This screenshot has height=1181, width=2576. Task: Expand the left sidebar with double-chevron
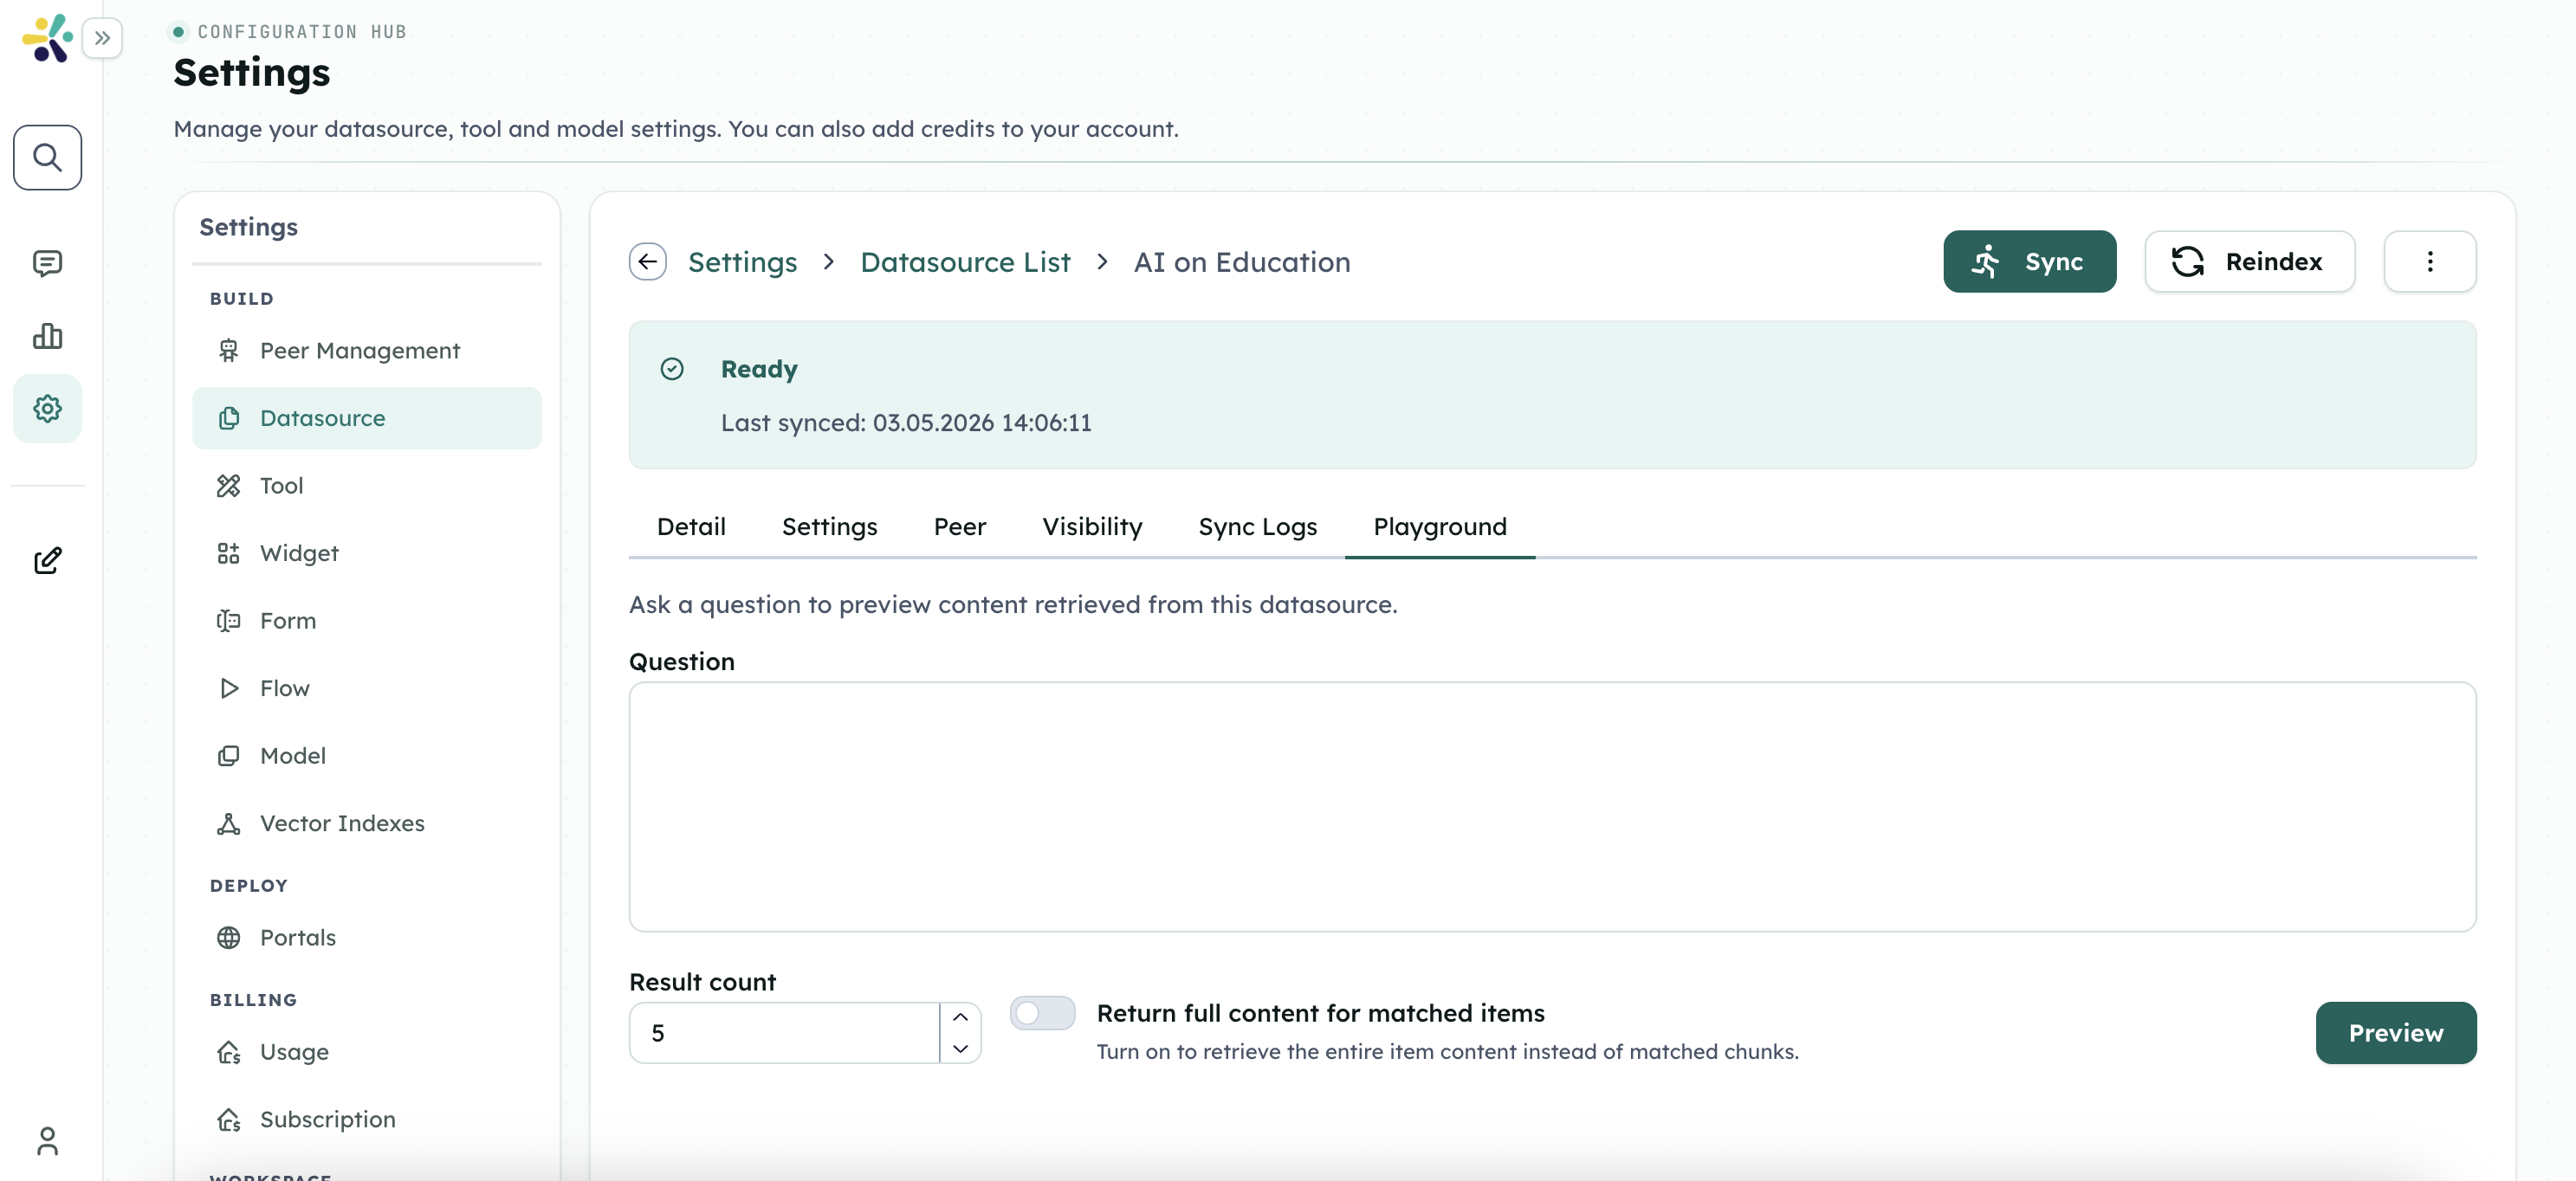[x=102, y=38]
